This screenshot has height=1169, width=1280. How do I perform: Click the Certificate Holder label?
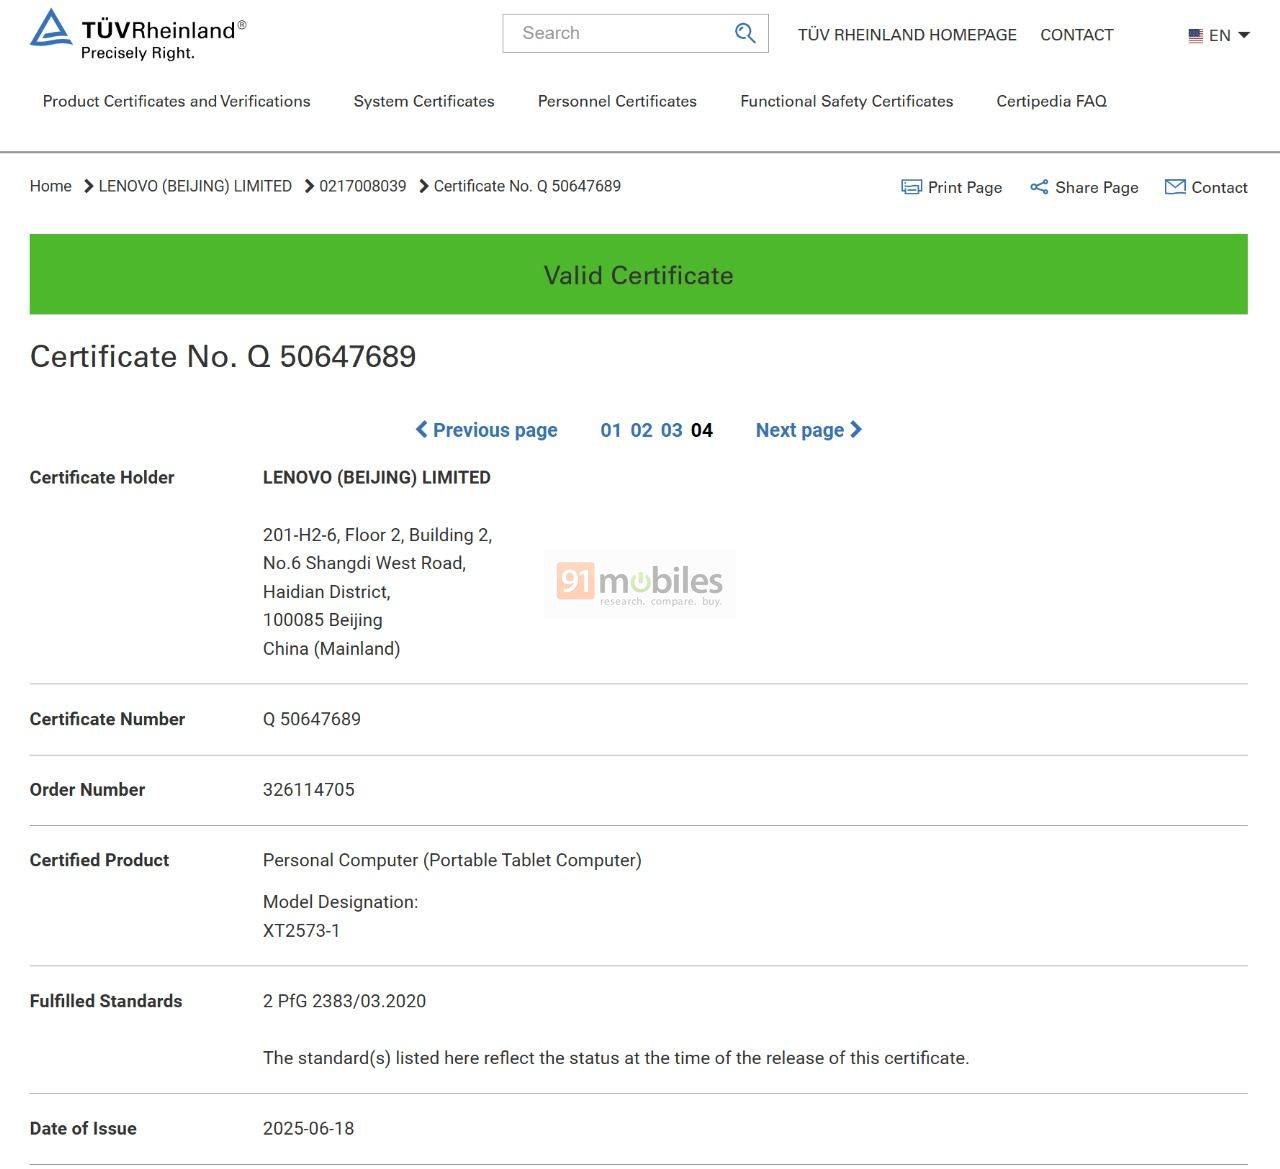point(102,478)
